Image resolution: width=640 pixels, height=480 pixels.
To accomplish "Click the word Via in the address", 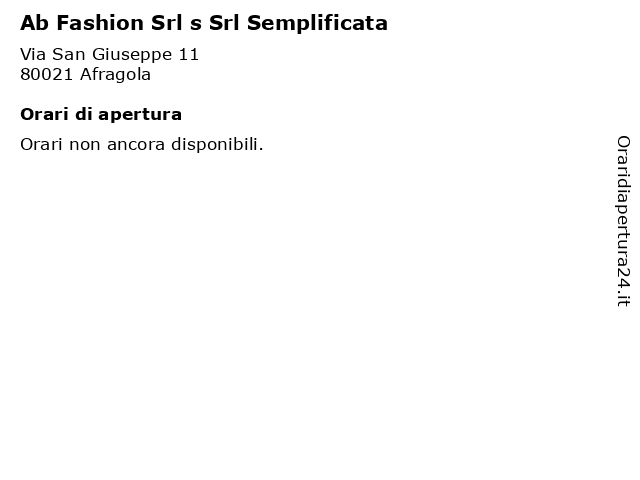I will (33, 54).
